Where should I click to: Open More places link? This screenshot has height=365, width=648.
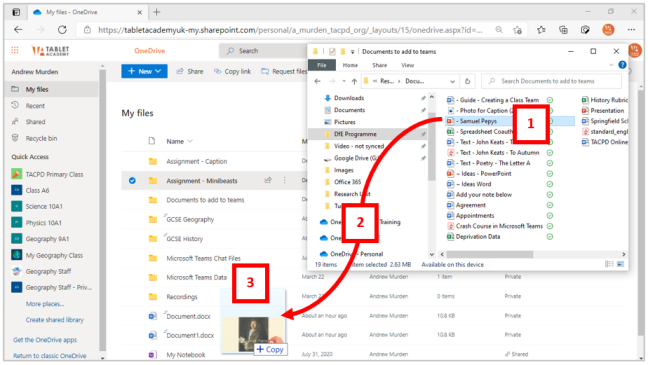tap(45, 304)
